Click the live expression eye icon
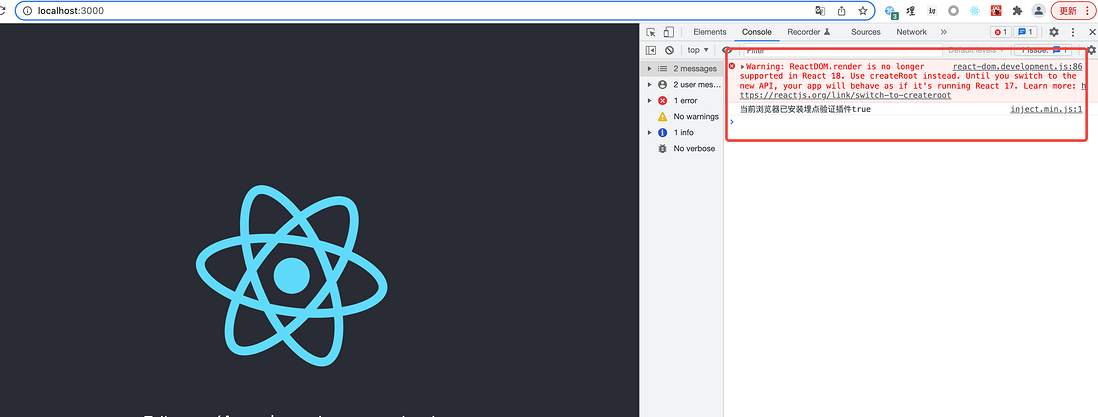 (x=727, y=50)
